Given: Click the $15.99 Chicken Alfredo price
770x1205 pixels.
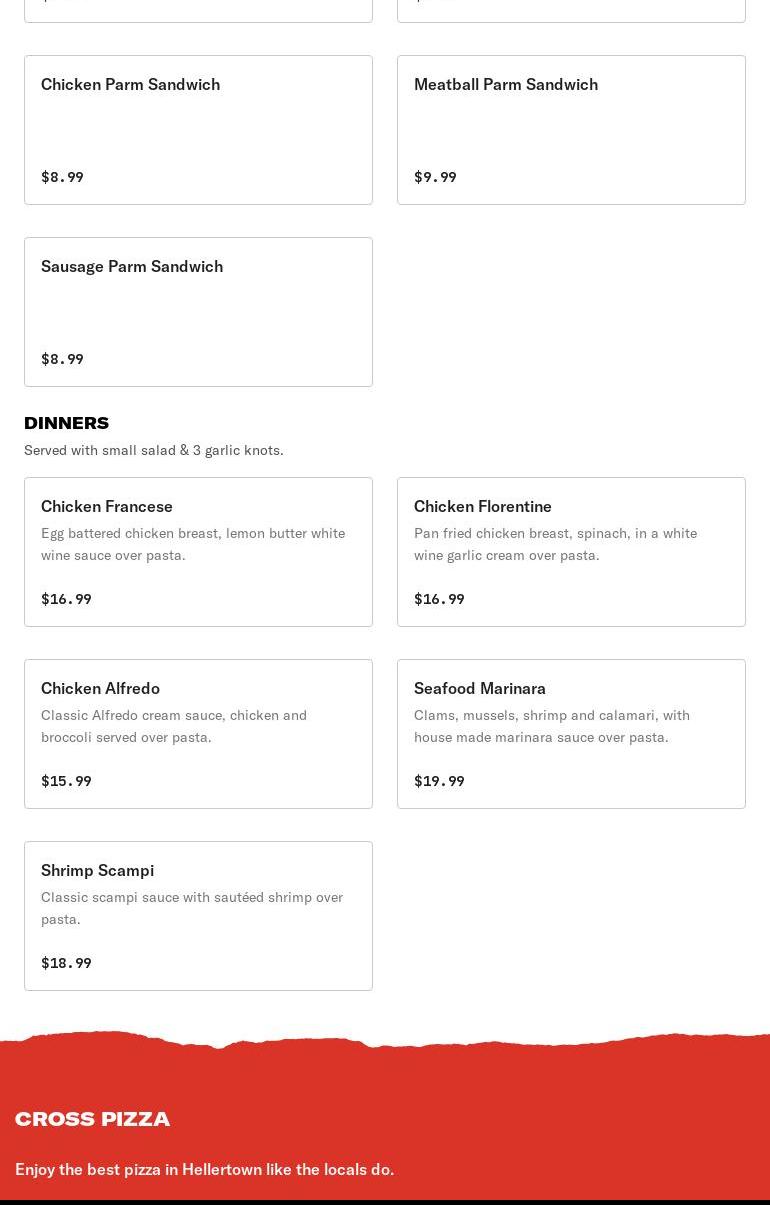Looking at the screenshot, I should click(66, 781).
